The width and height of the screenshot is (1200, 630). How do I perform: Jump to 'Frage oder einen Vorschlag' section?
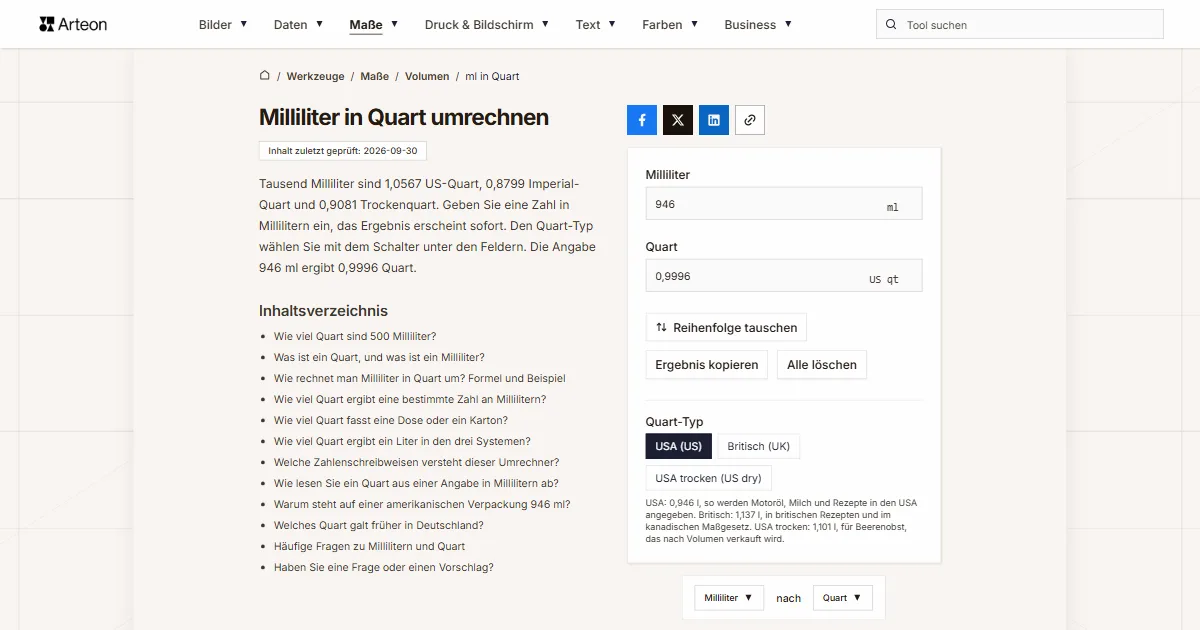(x=384, y=567)
